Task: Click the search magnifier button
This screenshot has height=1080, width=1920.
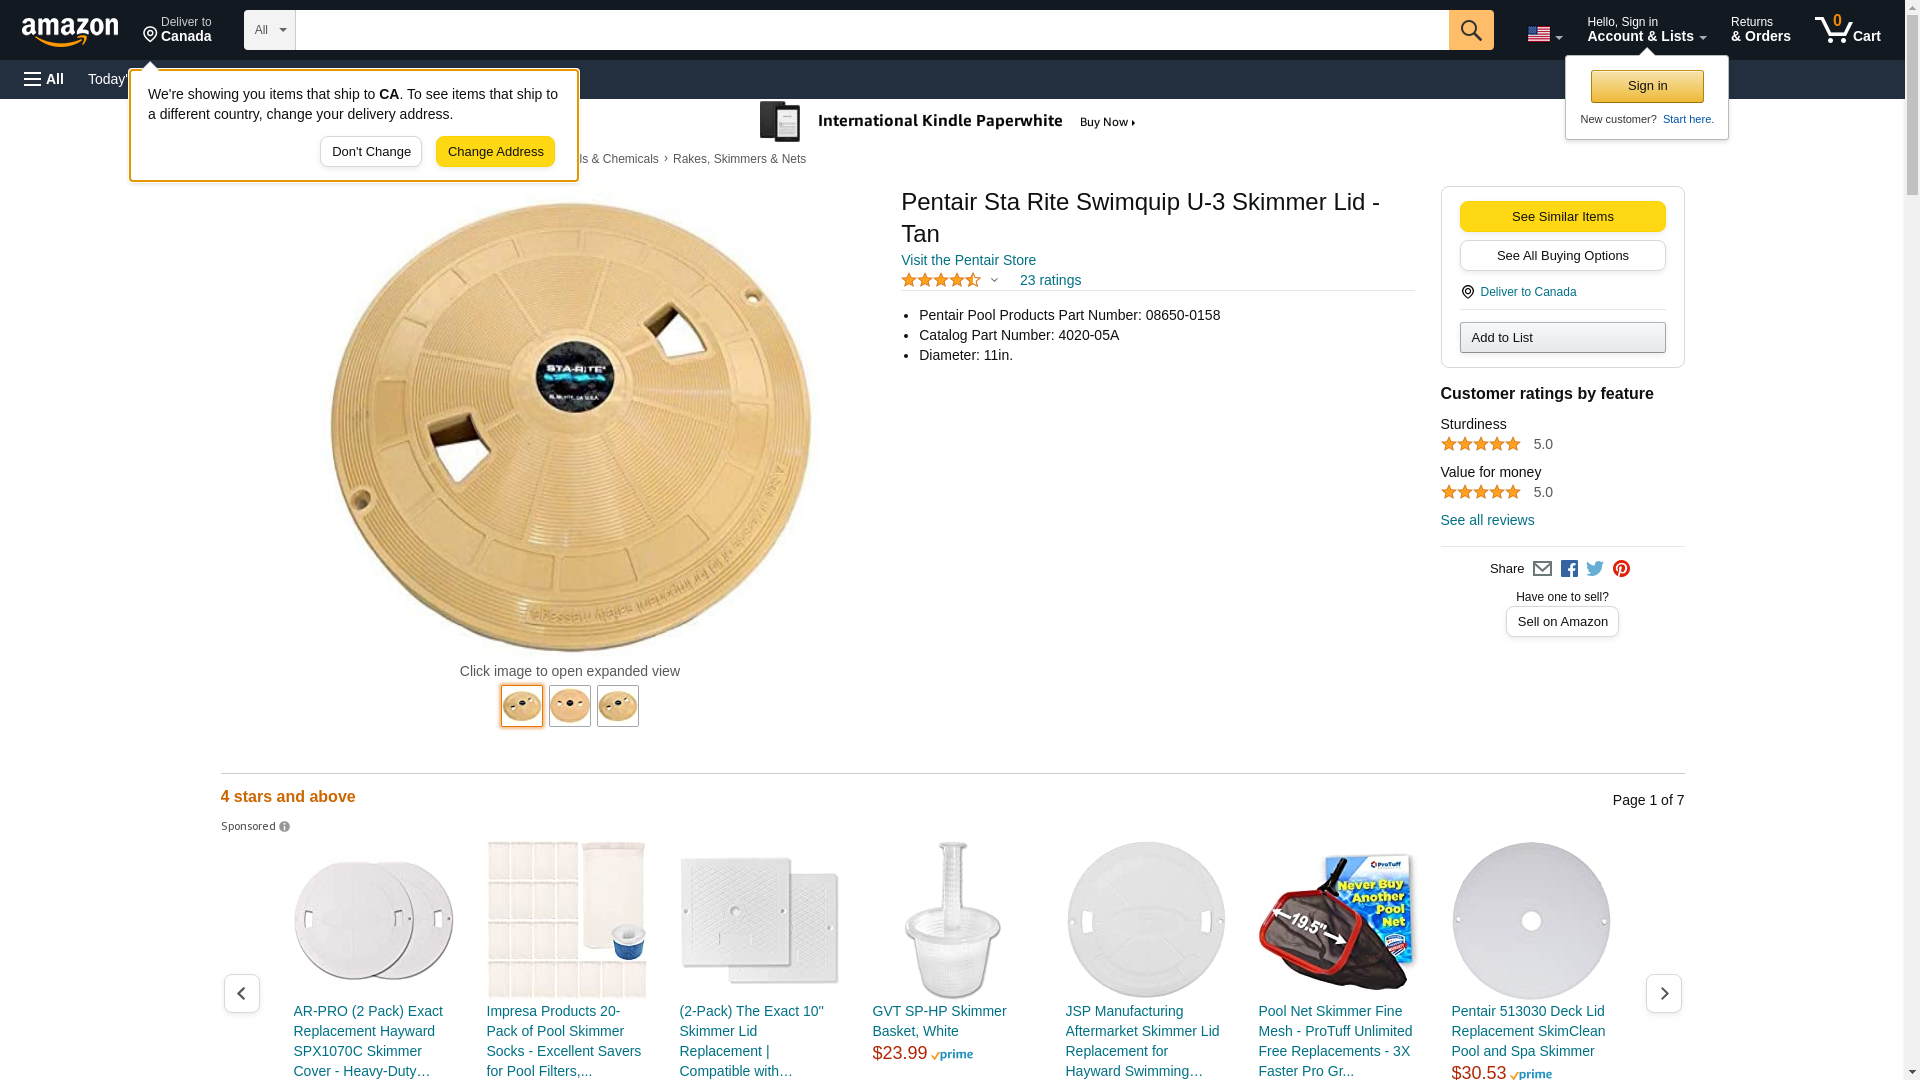Action: point(1470,30)
